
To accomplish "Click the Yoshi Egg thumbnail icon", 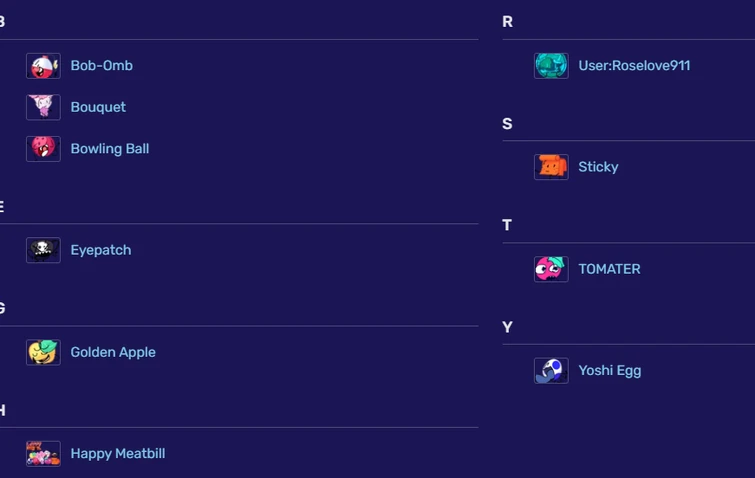I will coord(551,371).
